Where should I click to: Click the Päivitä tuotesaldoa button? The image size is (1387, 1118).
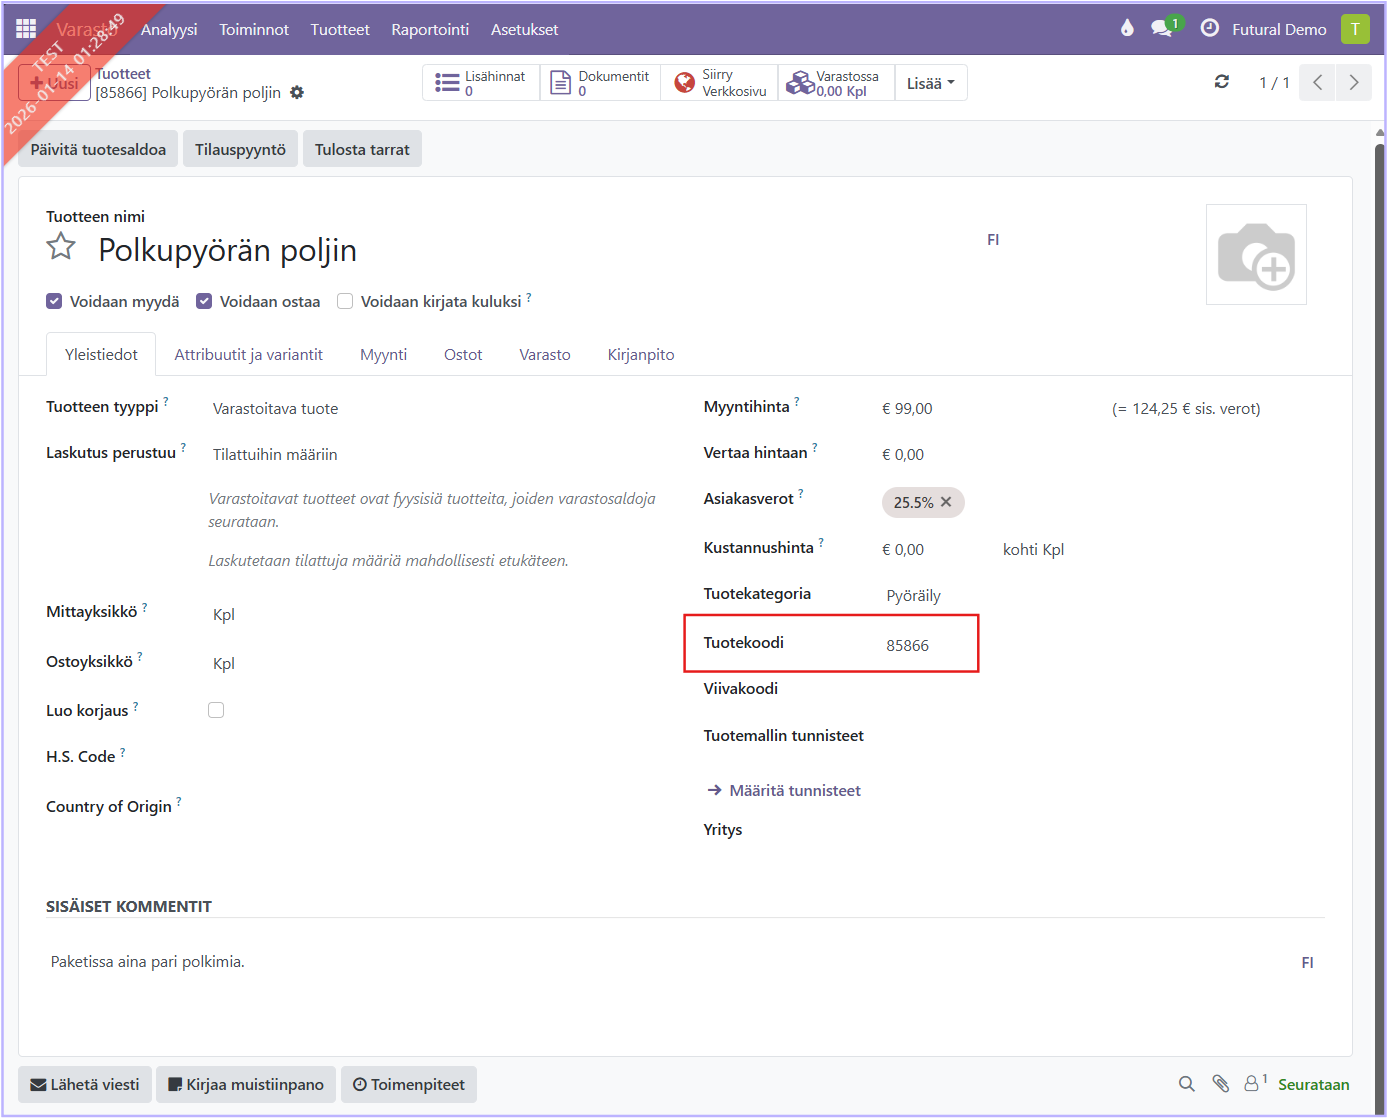click(98, 149)
